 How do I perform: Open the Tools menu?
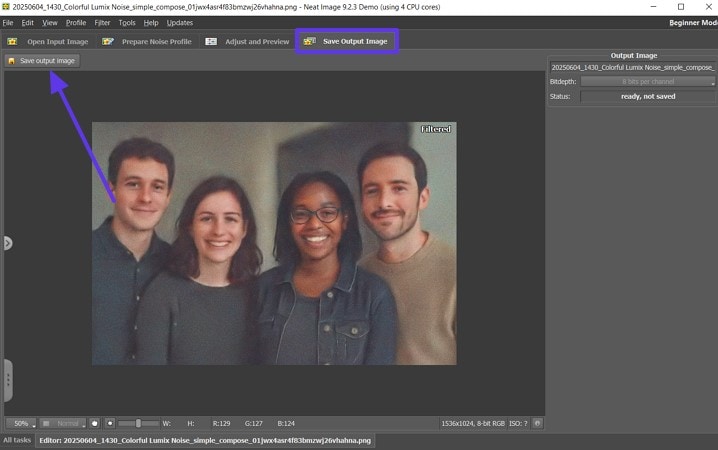[127, 23]
